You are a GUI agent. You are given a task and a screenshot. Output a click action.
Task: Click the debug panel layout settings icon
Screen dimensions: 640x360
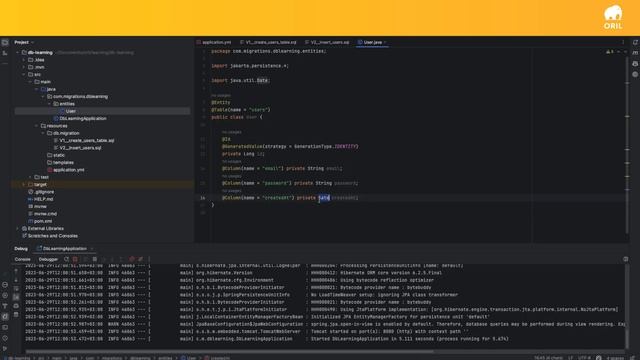pyautogui.click(x=626, y=259)
